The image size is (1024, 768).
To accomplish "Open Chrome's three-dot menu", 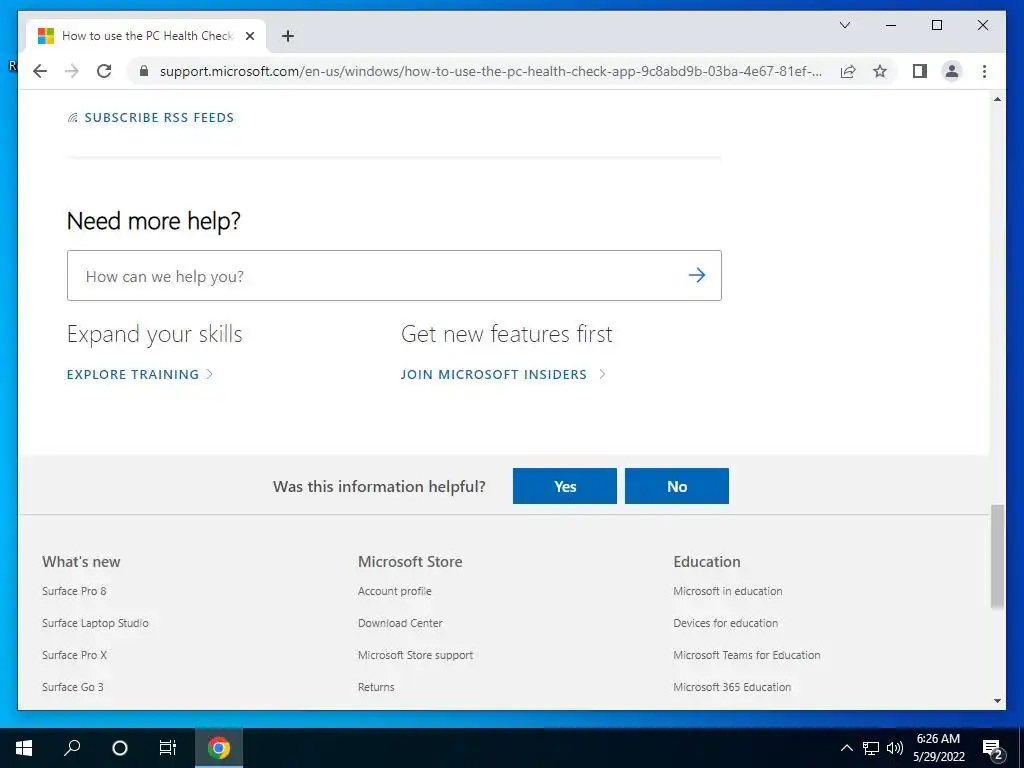I will pyautogui.click(x=984, y=71).
